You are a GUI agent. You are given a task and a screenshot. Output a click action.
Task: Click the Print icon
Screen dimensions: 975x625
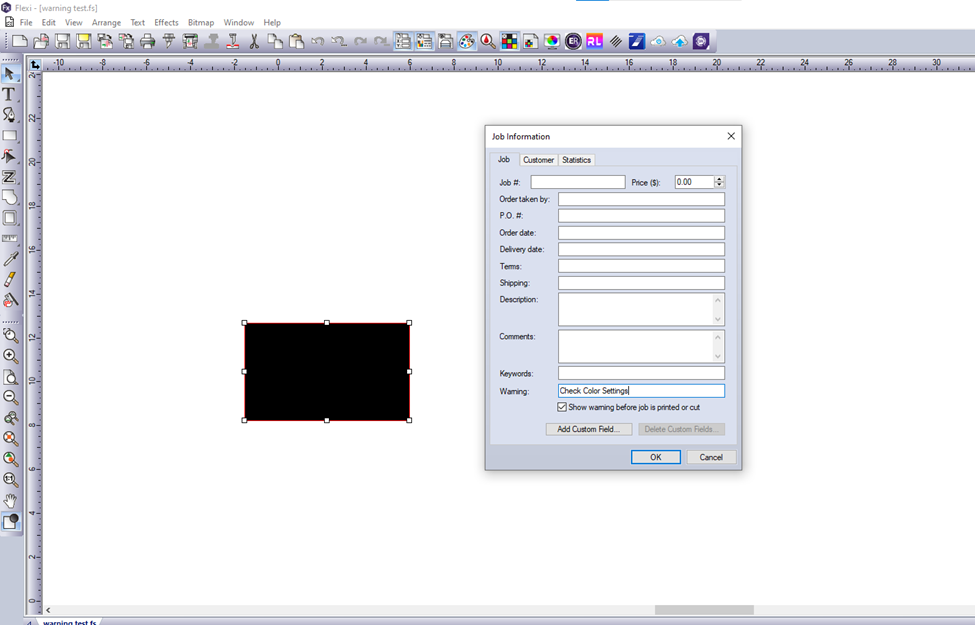pos(147,42)
